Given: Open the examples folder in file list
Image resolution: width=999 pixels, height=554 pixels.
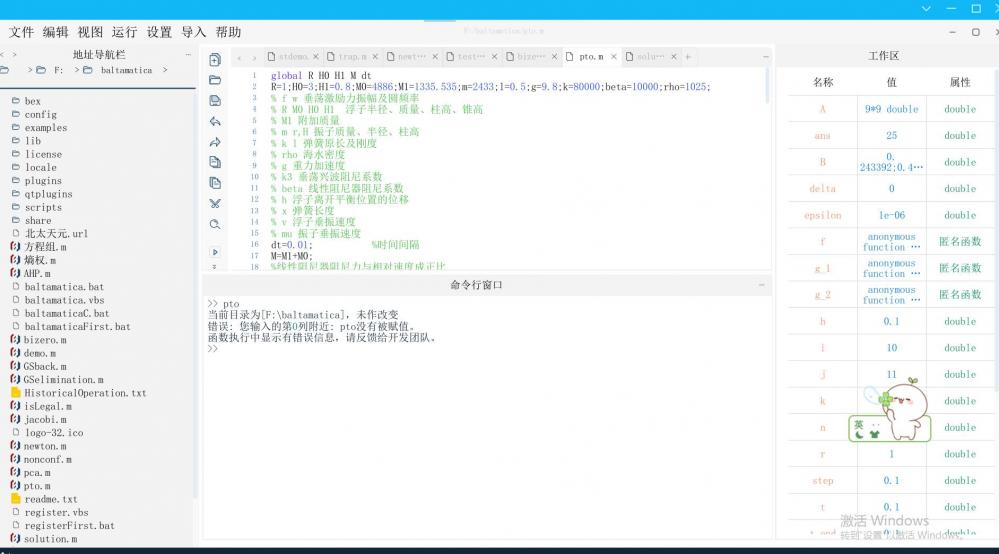Looking at the screenshot, I should pyautogui.click(x=46, y=128).
